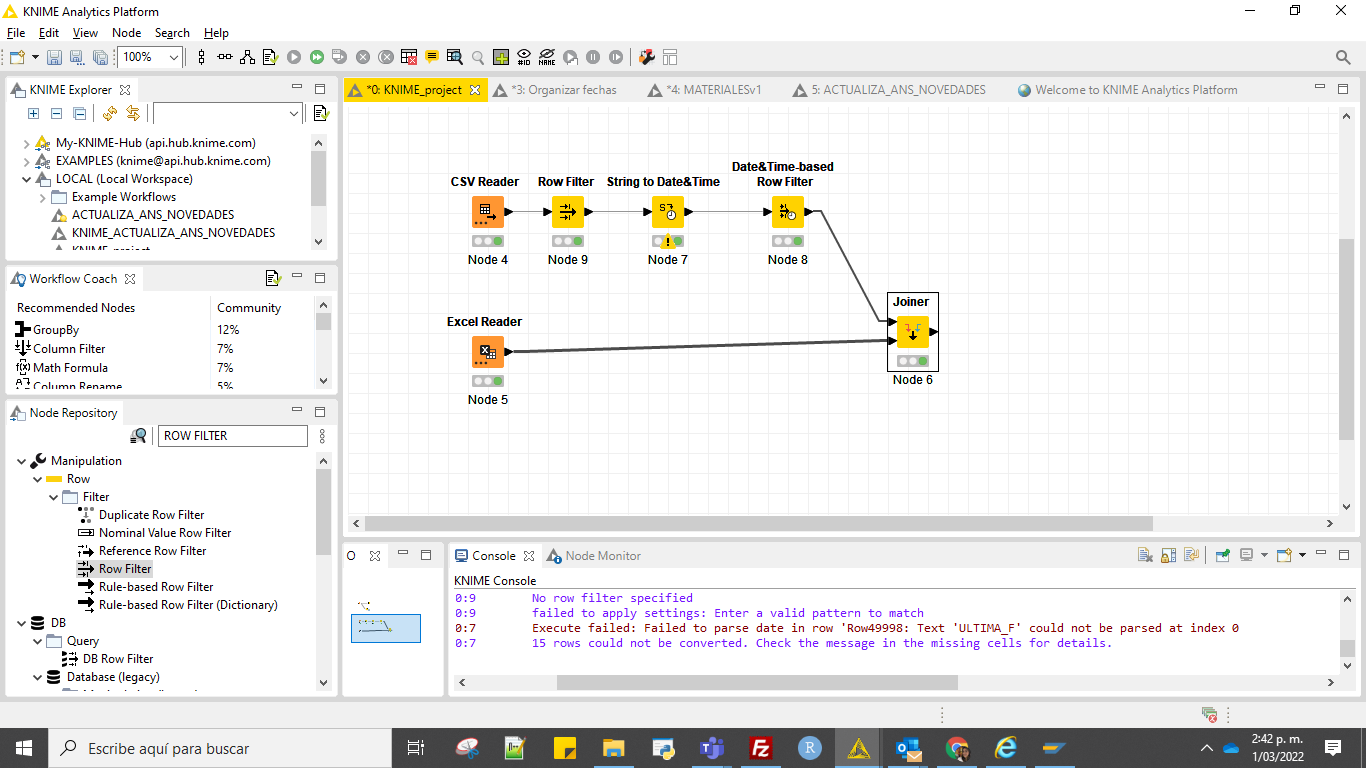The height and width of the screenshot is (768, 1366).
Task: Collapse the Manipulation category in Node Repository
Action: (x=22, y=461)
